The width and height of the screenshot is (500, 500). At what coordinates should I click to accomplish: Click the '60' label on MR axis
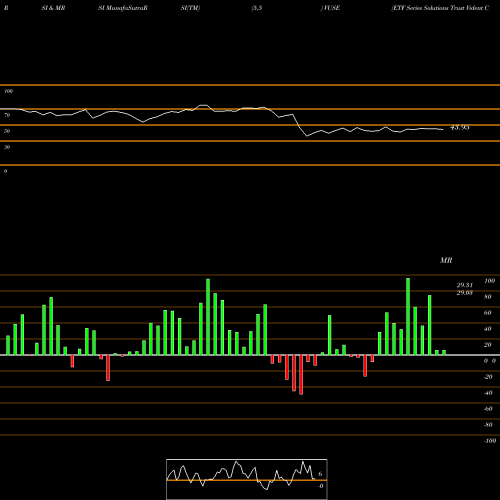(488, 313)
